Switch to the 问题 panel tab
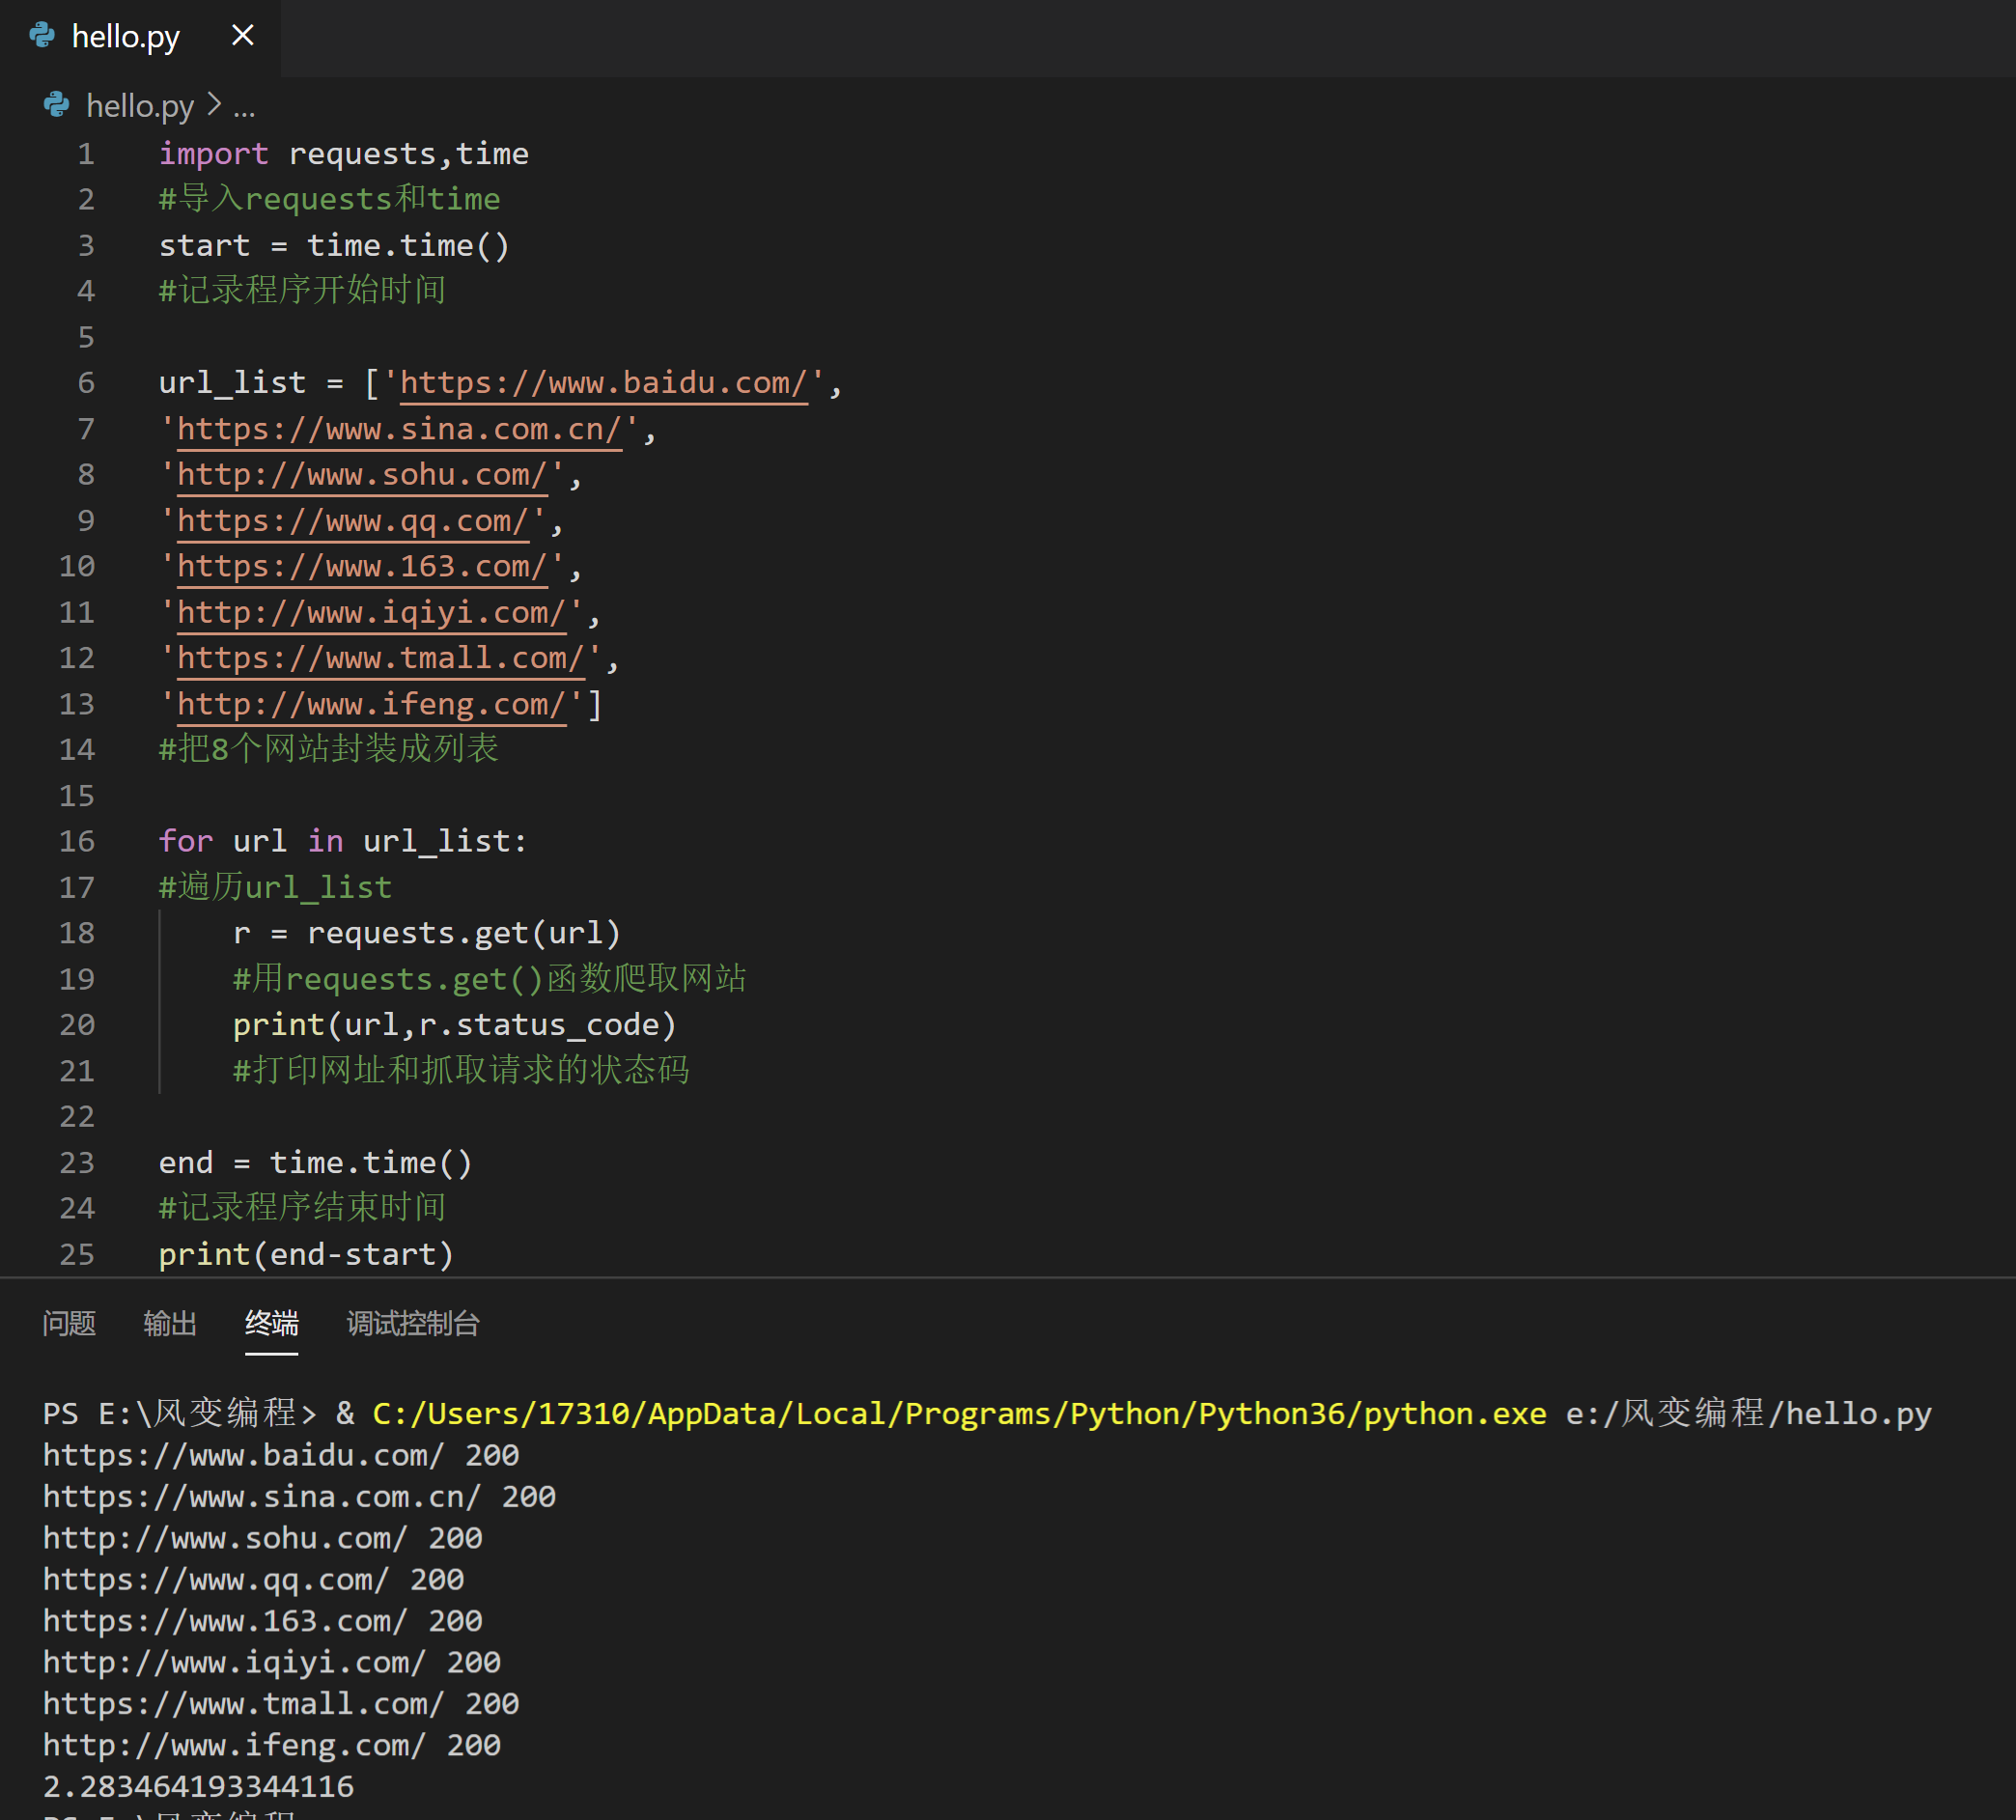 [69, 1323]
